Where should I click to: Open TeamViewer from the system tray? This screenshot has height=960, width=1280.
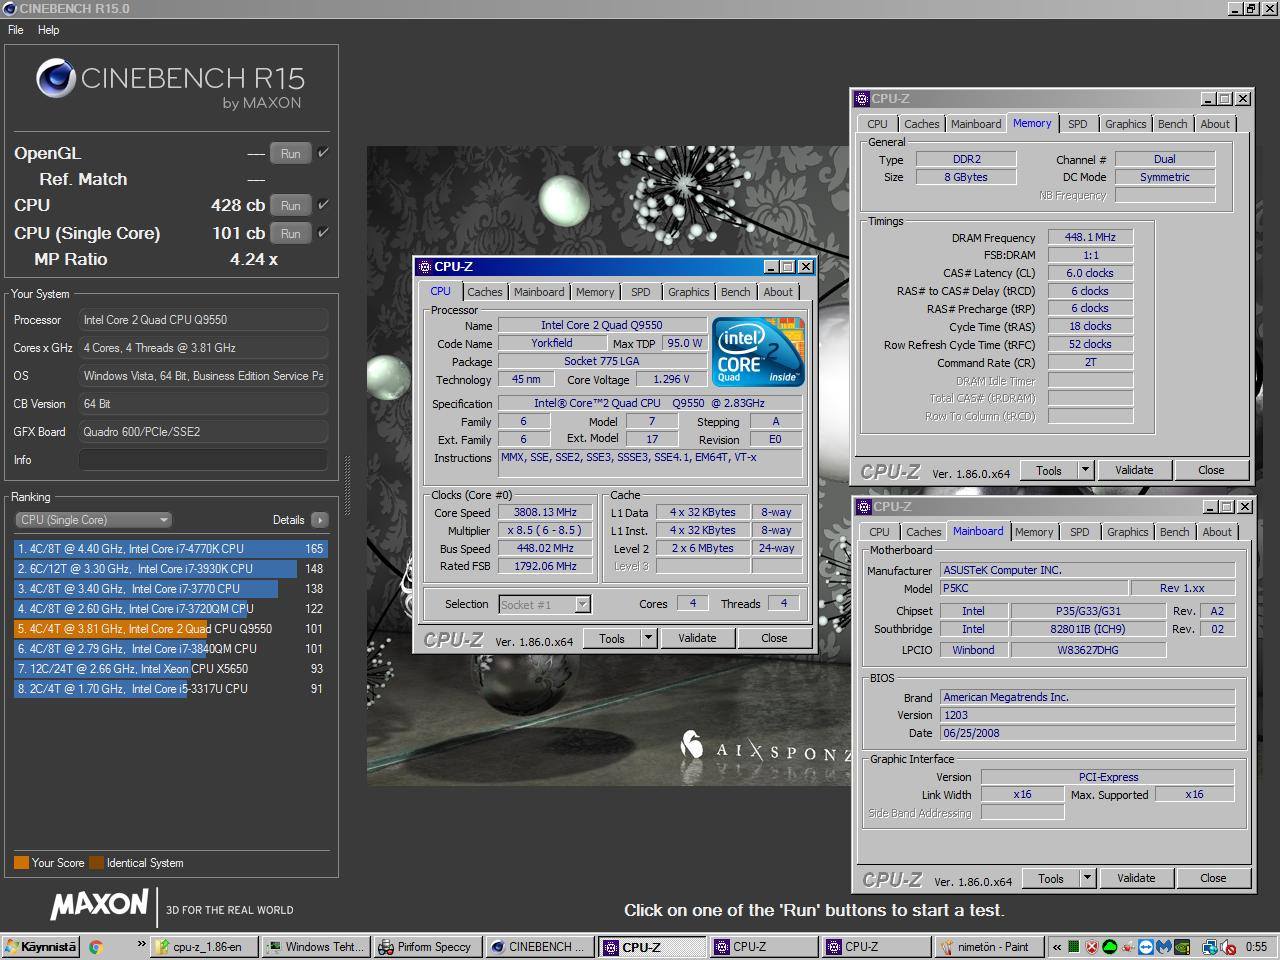tap(1146, 947)
